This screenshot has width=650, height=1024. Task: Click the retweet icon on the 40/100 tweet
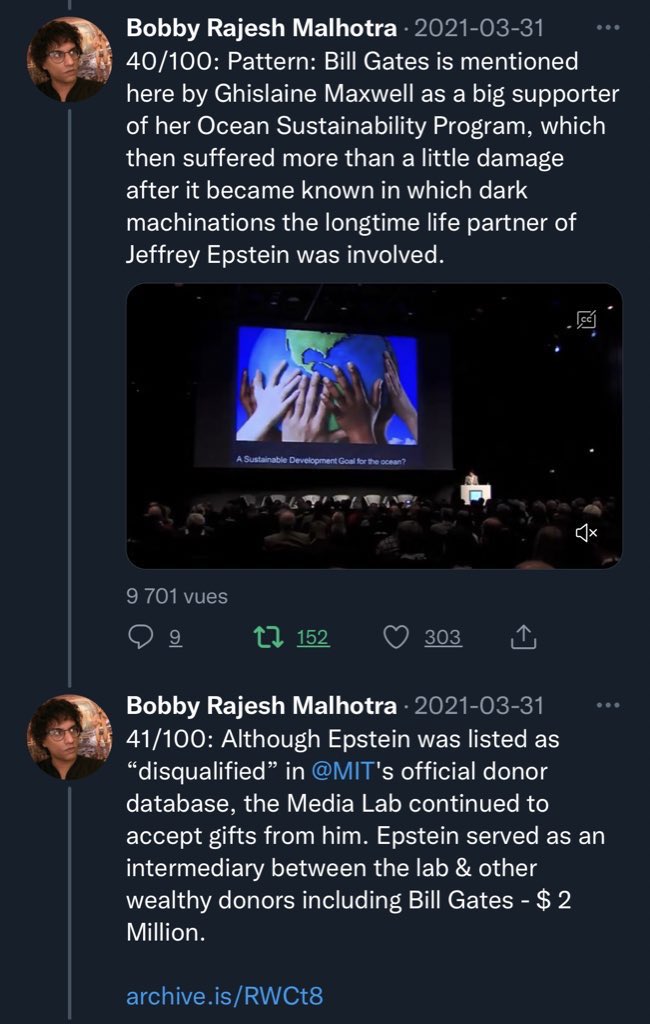270,636
